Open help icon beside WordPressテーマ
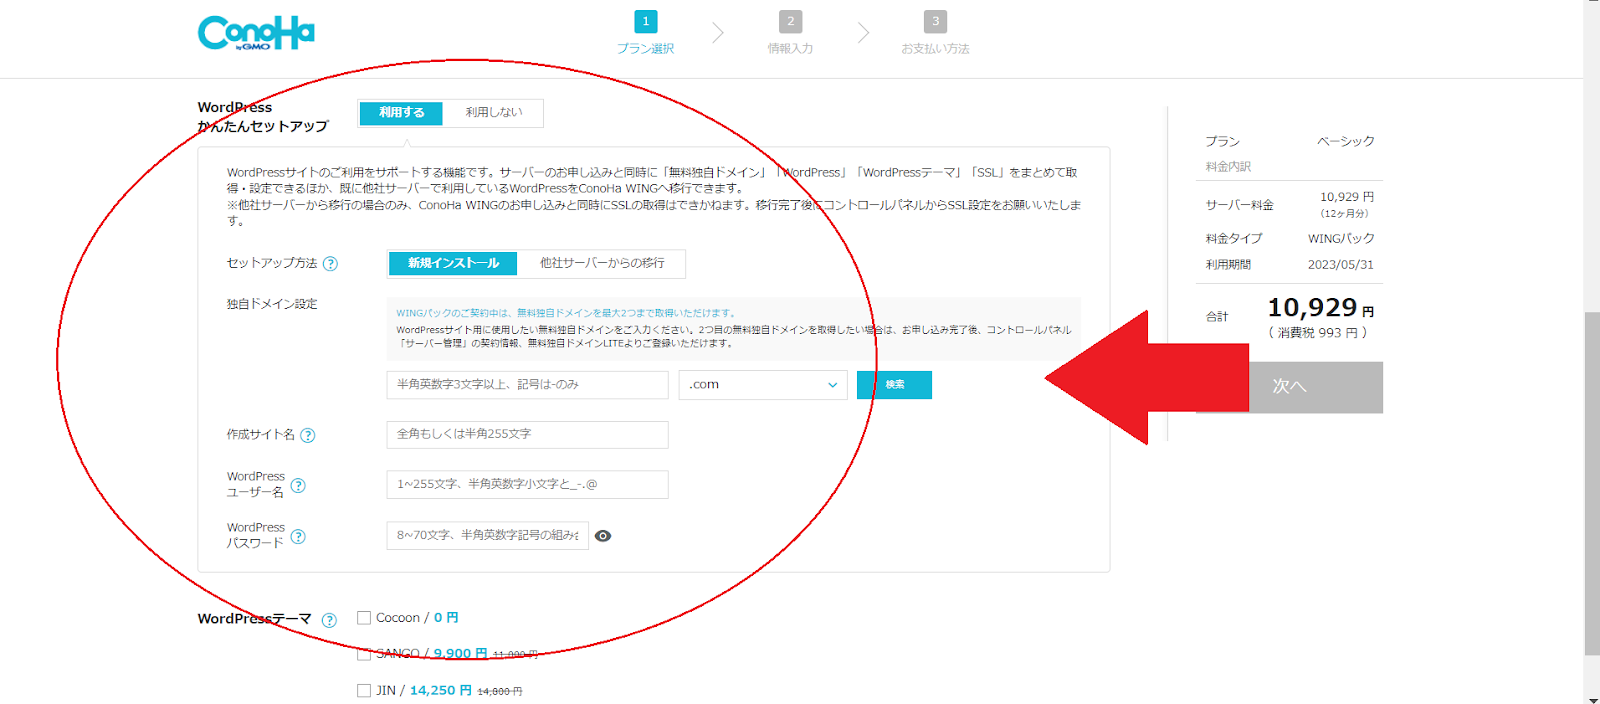Viewport: 1600px width, 704px height. coord(329,620)
